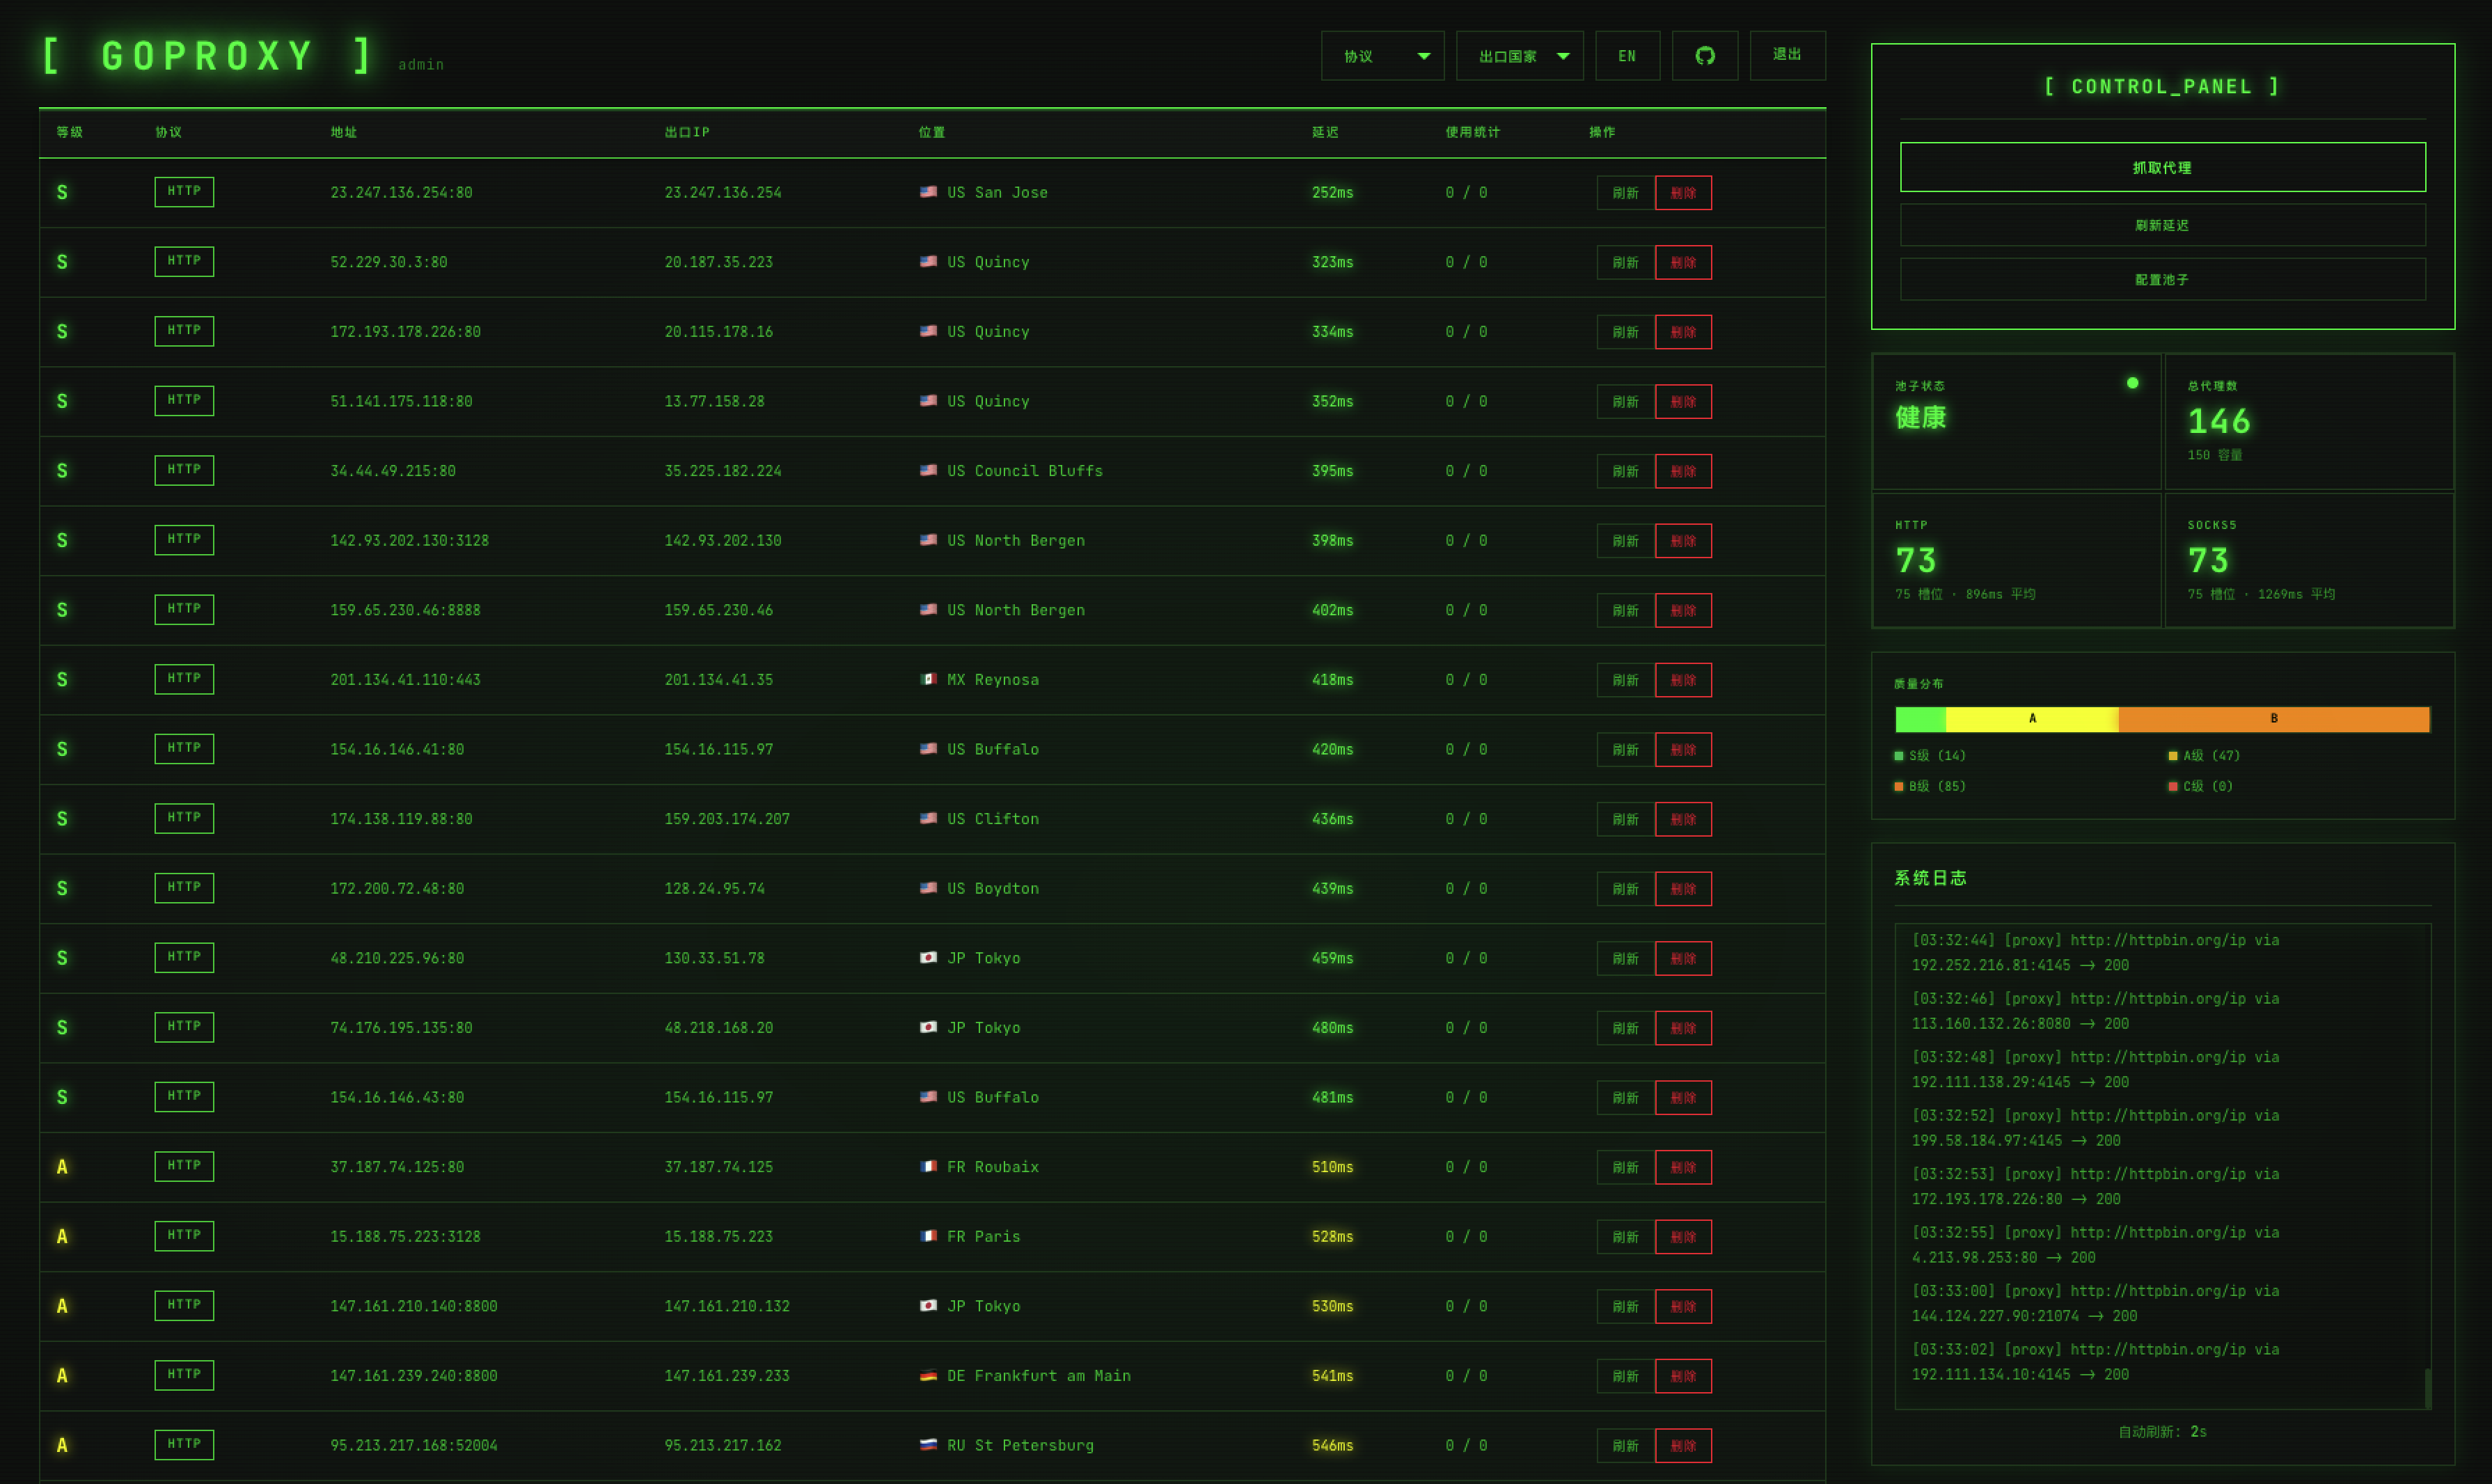Image resolution: width=2492 pixels, height=1484 pixels.
Task: Click the 延迟 latency column header
Action: coord(1325,132)
